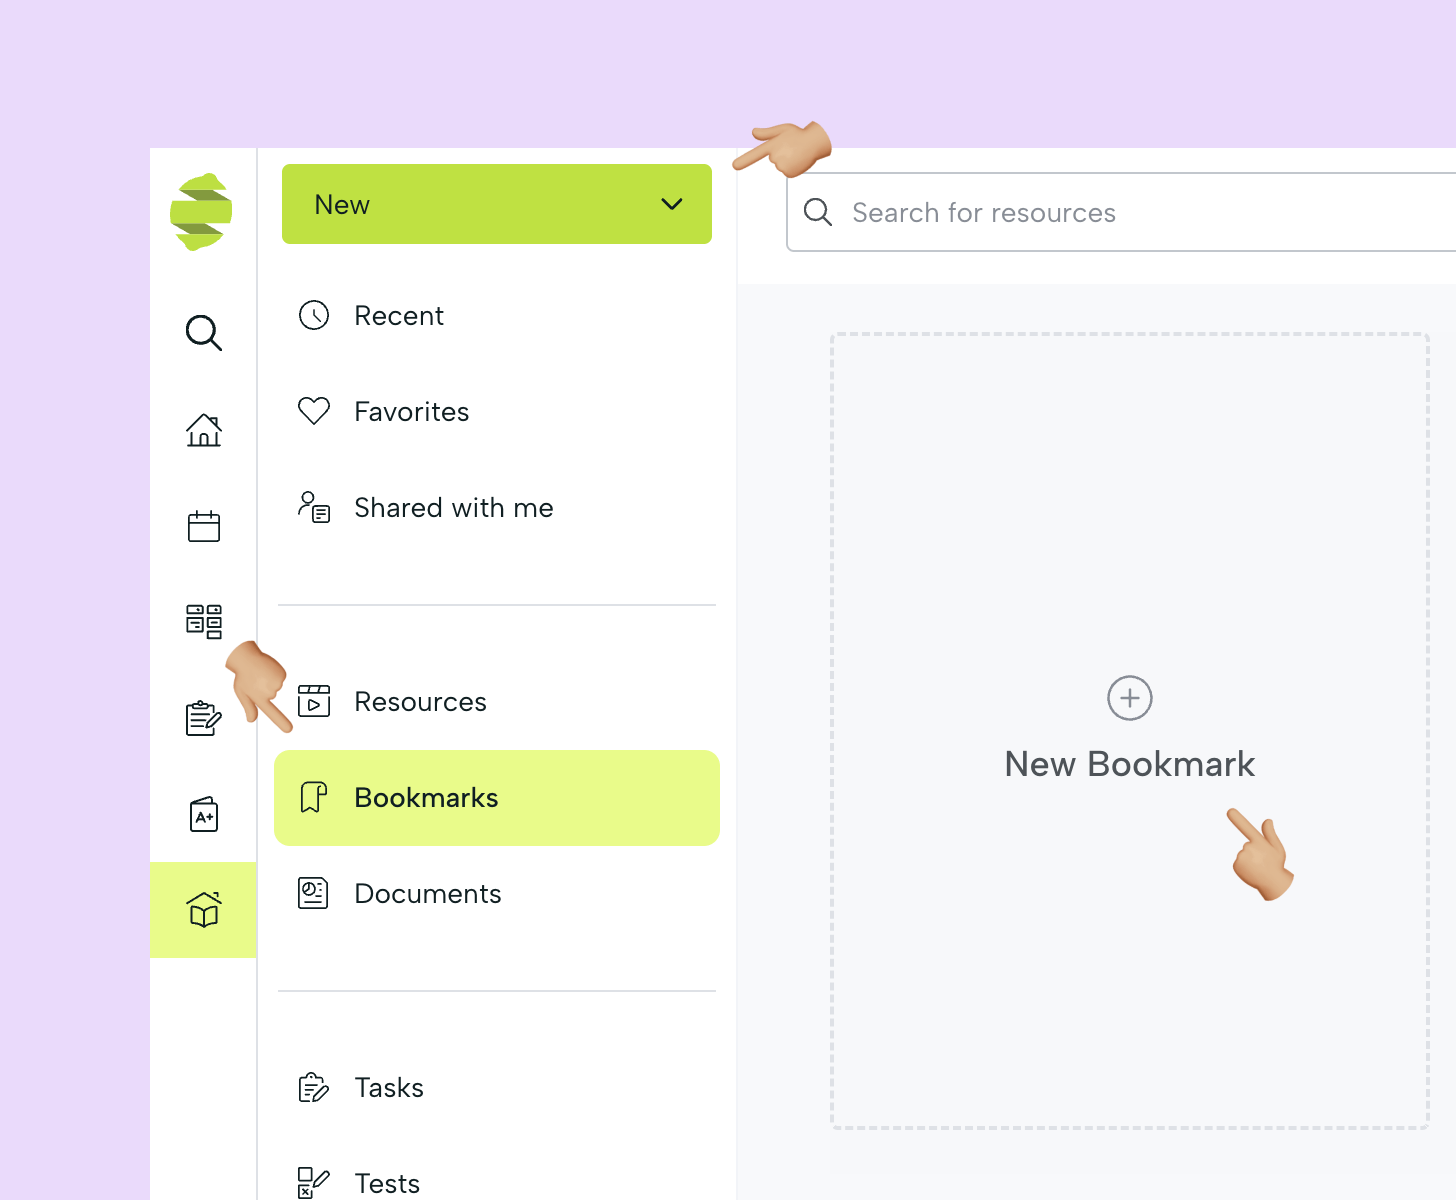The height and width of the screenshot is (1200, 1456).
Task: Open the A+ grades icon
Action: tap(204, 814)
